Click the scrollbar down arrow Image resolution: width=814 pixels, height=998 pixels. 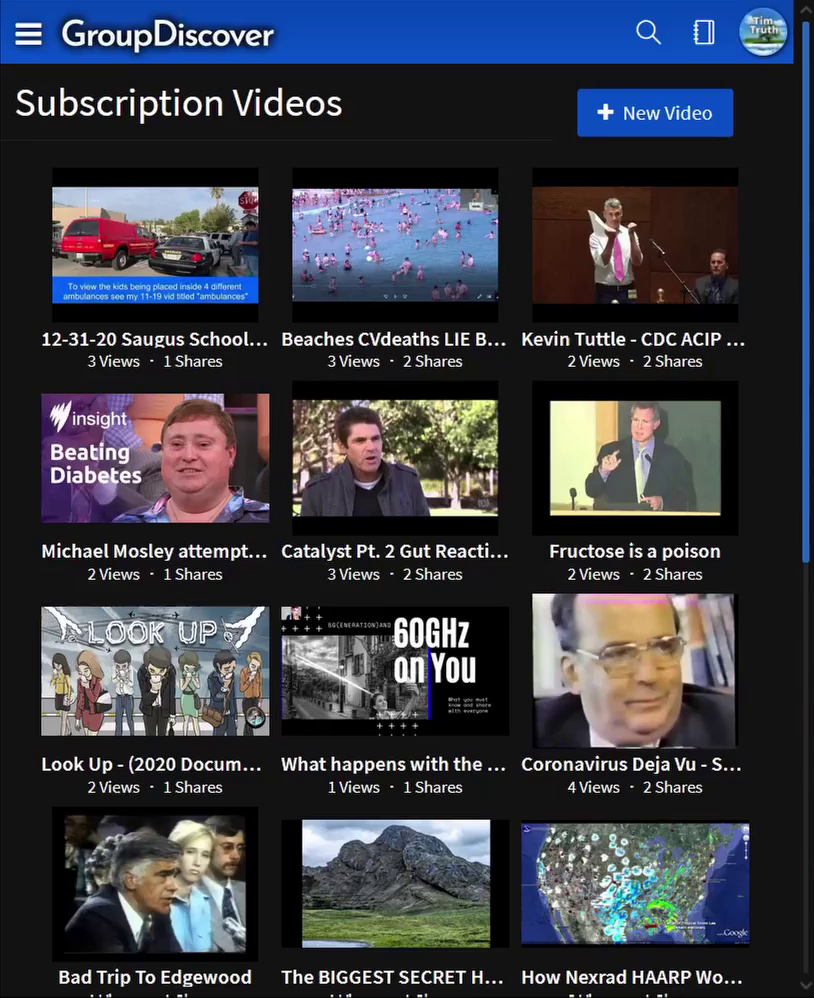(x=807, y=988)
